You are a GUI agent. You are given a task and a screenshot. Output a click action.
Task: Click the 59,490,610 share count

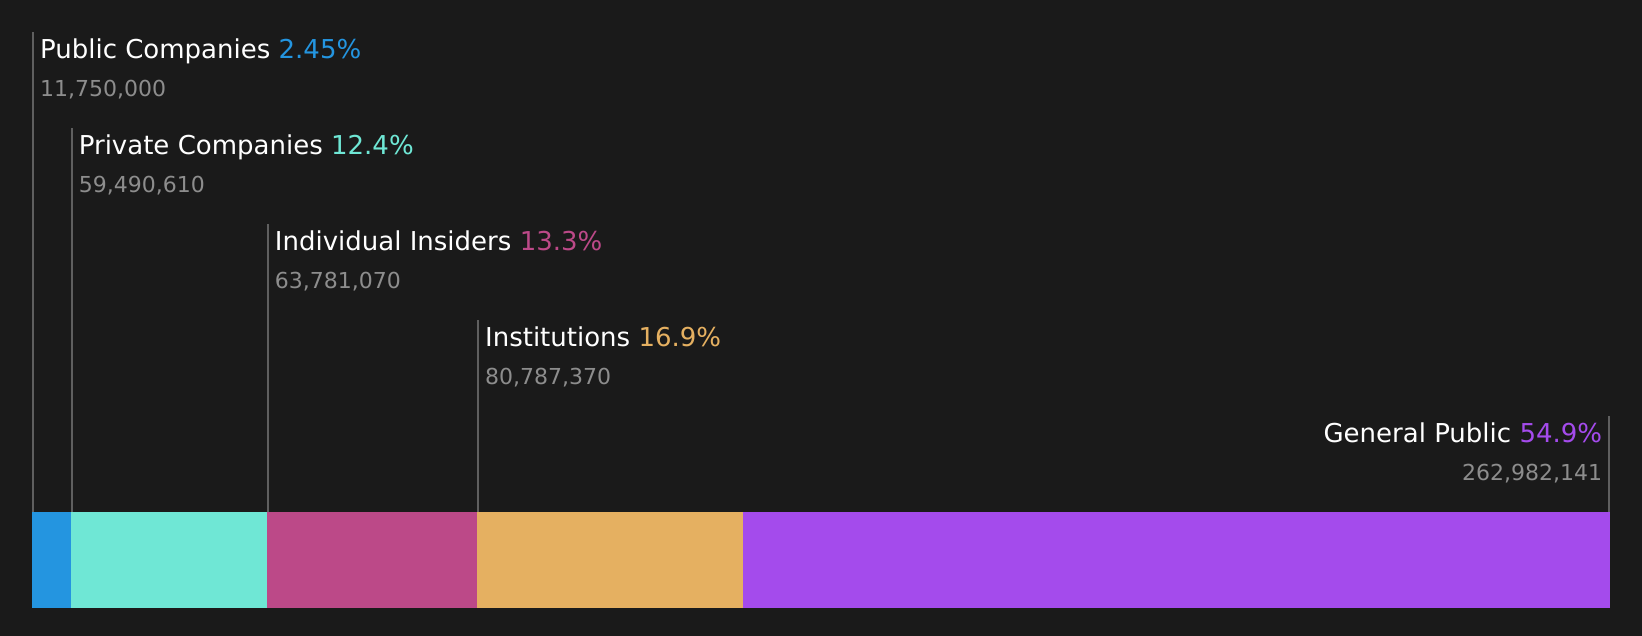click(141, 185)
